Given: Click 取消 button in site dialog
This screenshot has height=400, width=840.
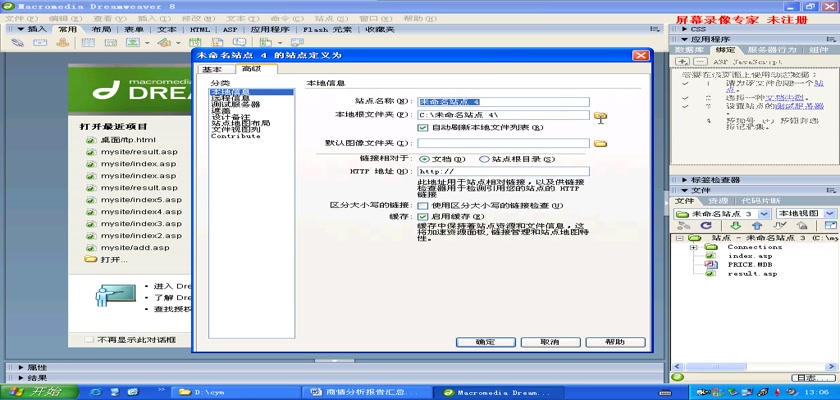Looking at the screenshot, I should point(550,342).
